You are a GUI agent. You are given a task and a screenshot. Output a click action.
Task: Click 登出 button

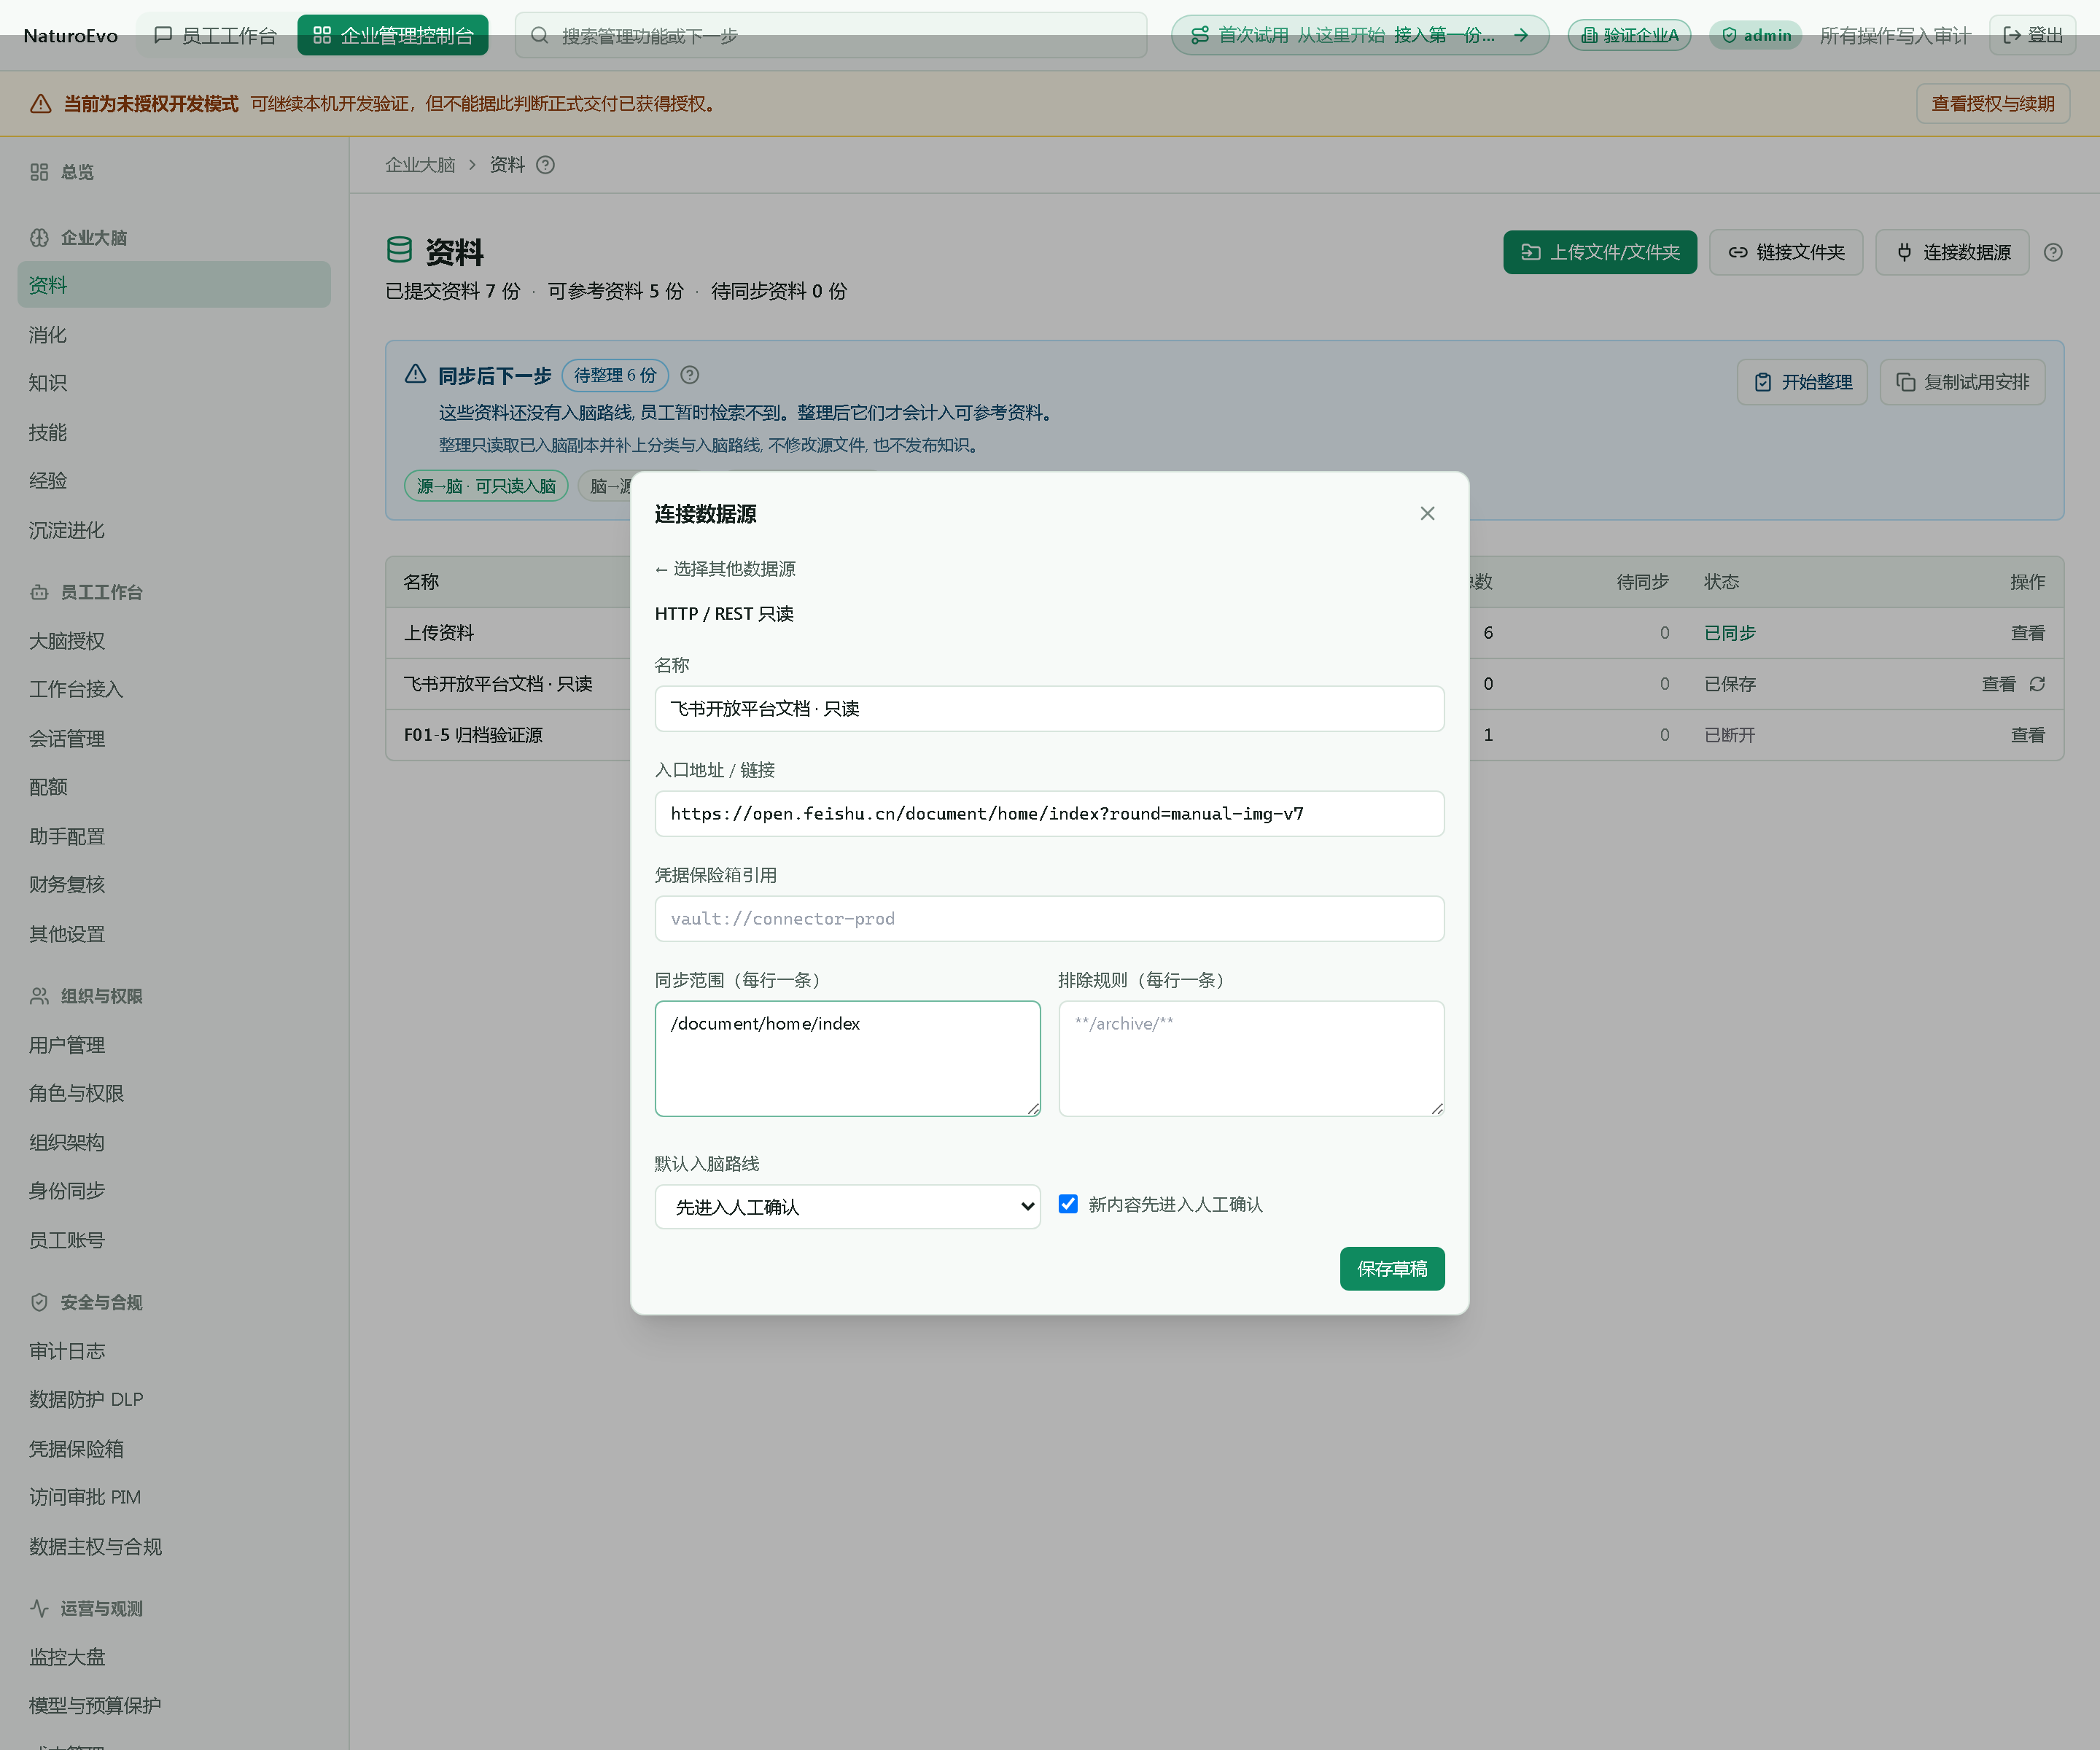click(2032, 35)
